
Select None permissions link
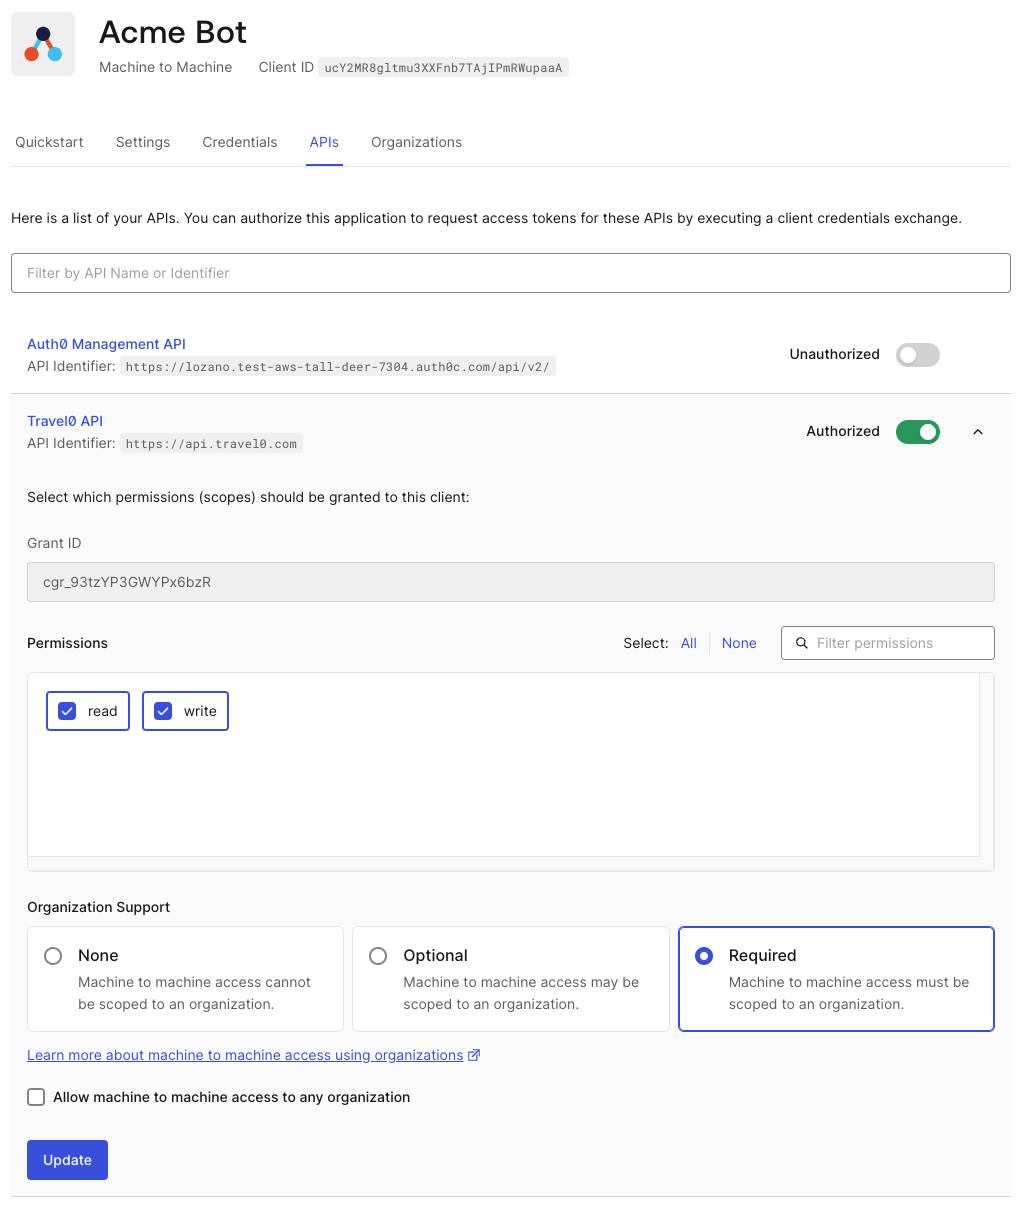[x=739, y=643]
